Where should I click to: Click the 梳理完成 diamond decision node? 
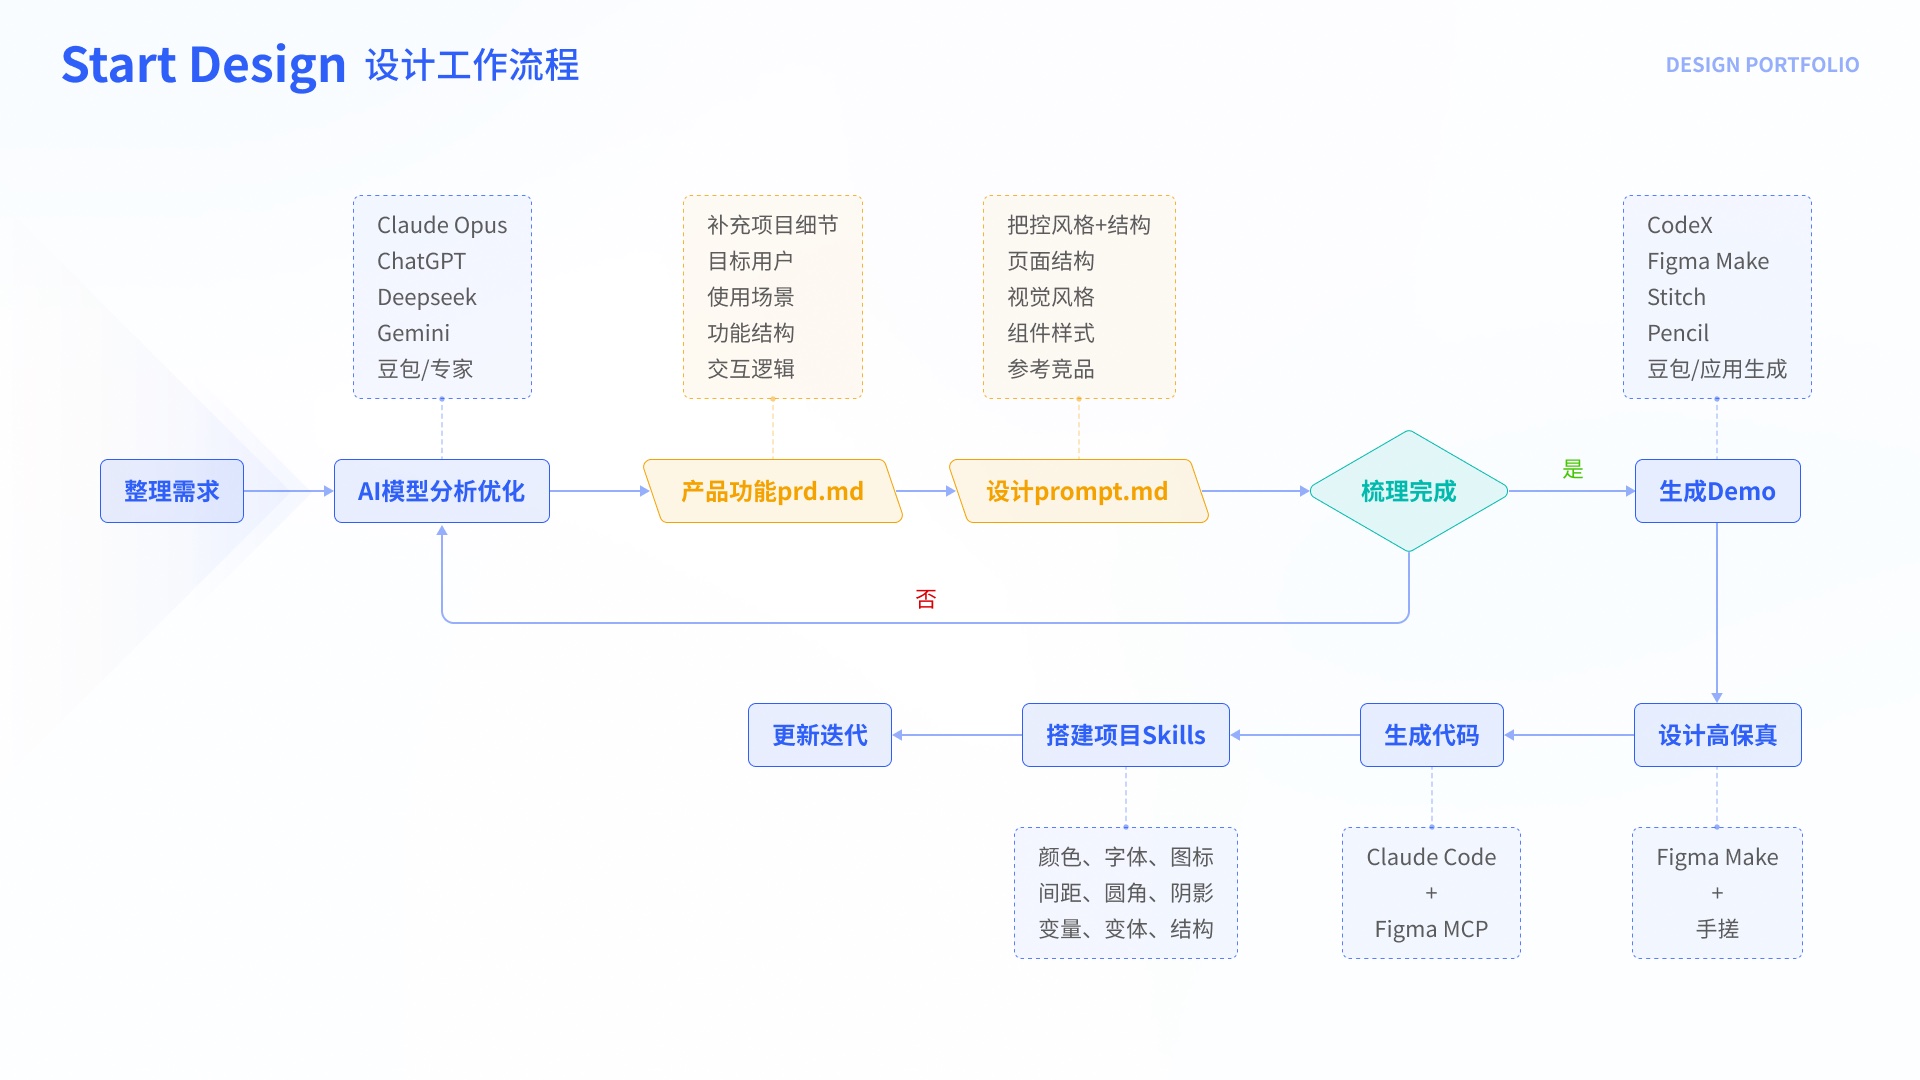click(1409, 491)
